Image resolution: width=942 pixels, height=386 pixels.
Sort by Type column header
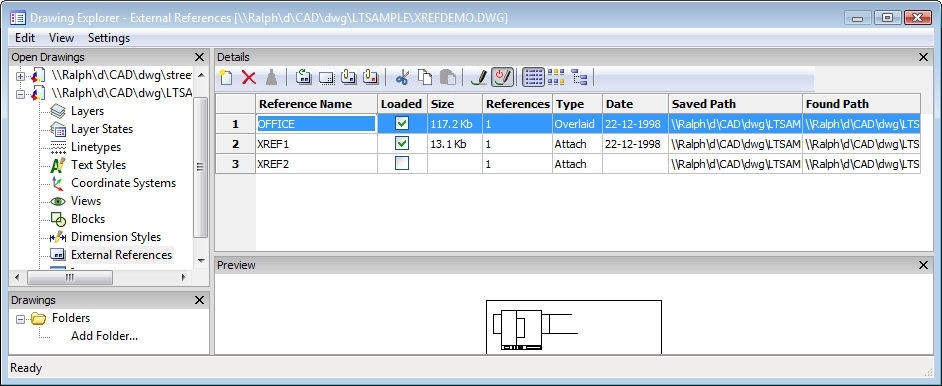(x=577, y=104)
